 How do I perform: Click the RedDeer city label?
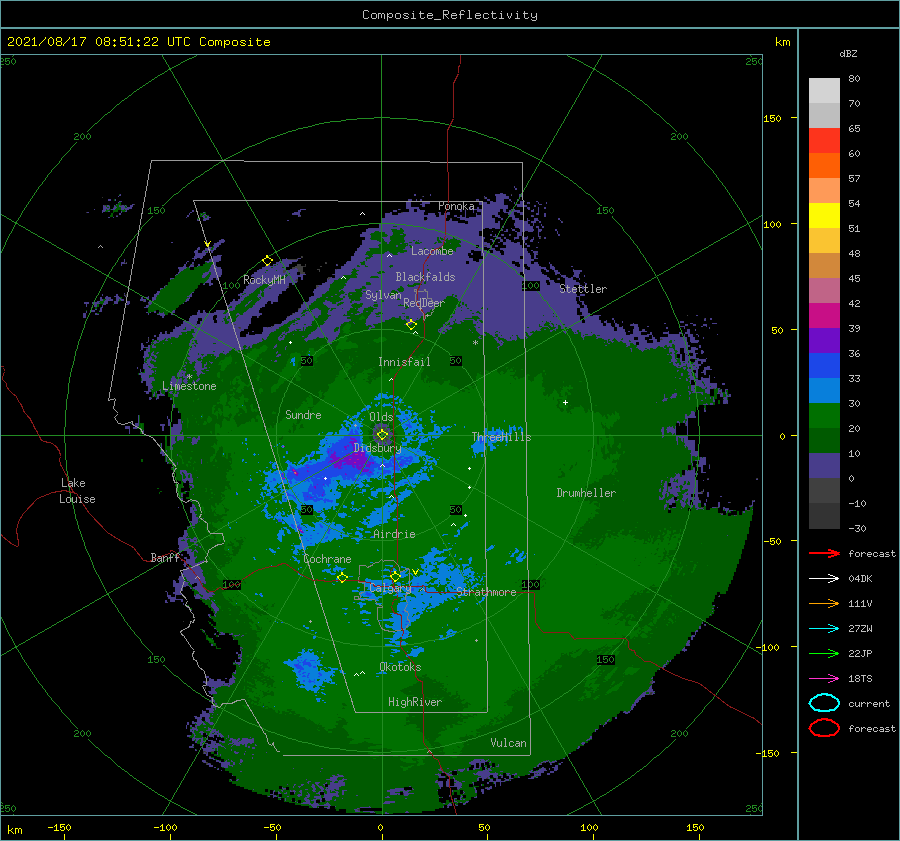click(x=424, y=303)
